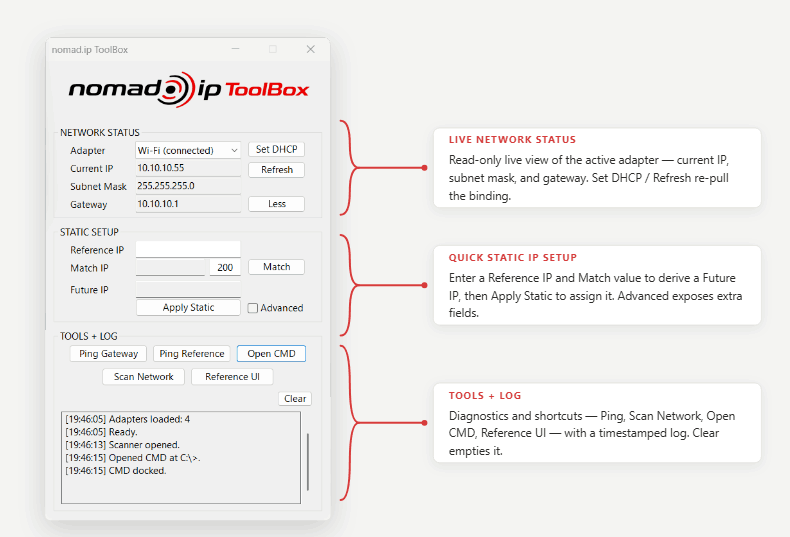Screen dimensions: 790x537
Task: Click Ping Reference button
Action: click(191, 354)
